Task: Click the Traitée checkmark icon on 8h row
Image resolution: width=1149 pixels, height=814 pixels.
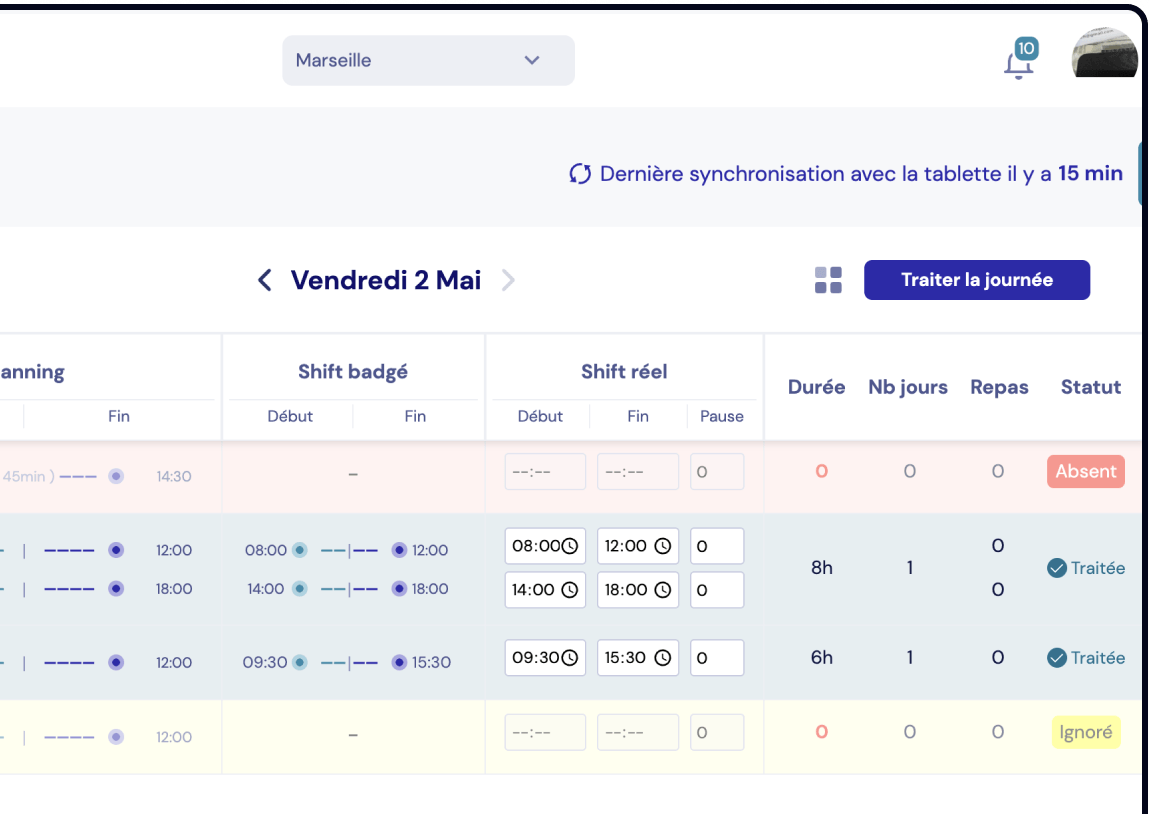Action: tap(1056, 568)
